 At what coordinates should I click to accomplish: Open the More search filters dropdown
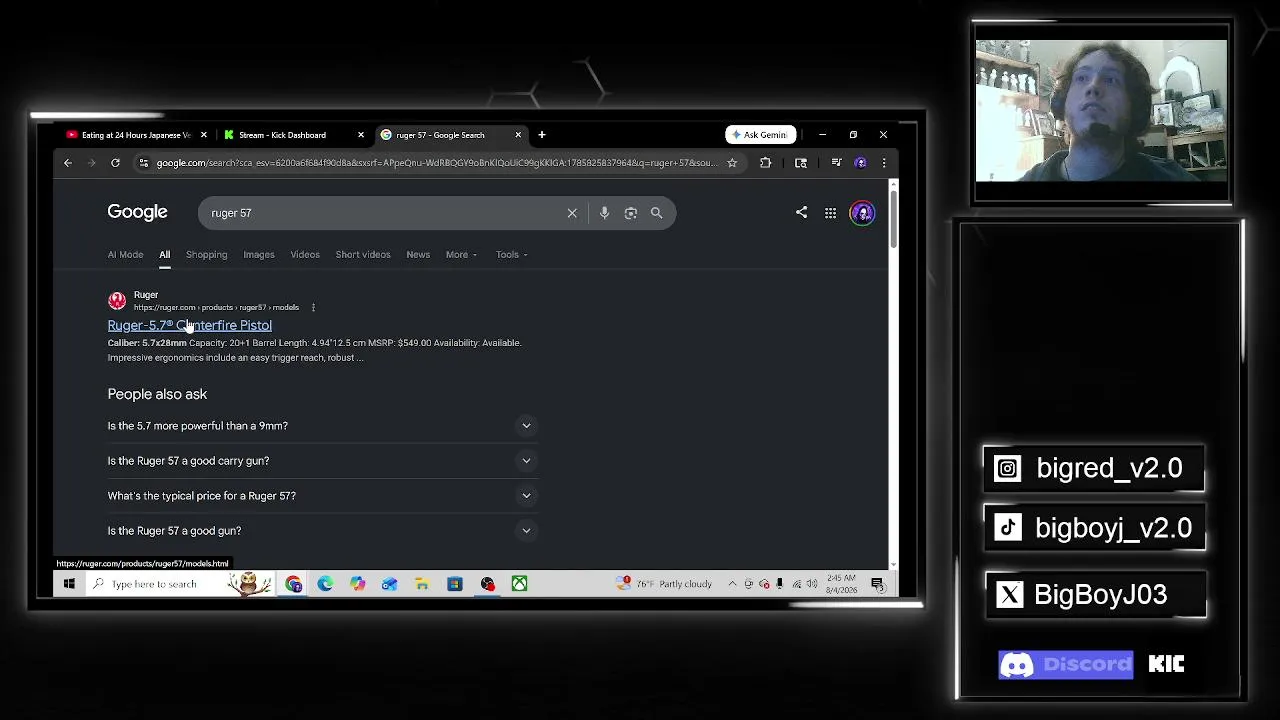click(461, 254)
